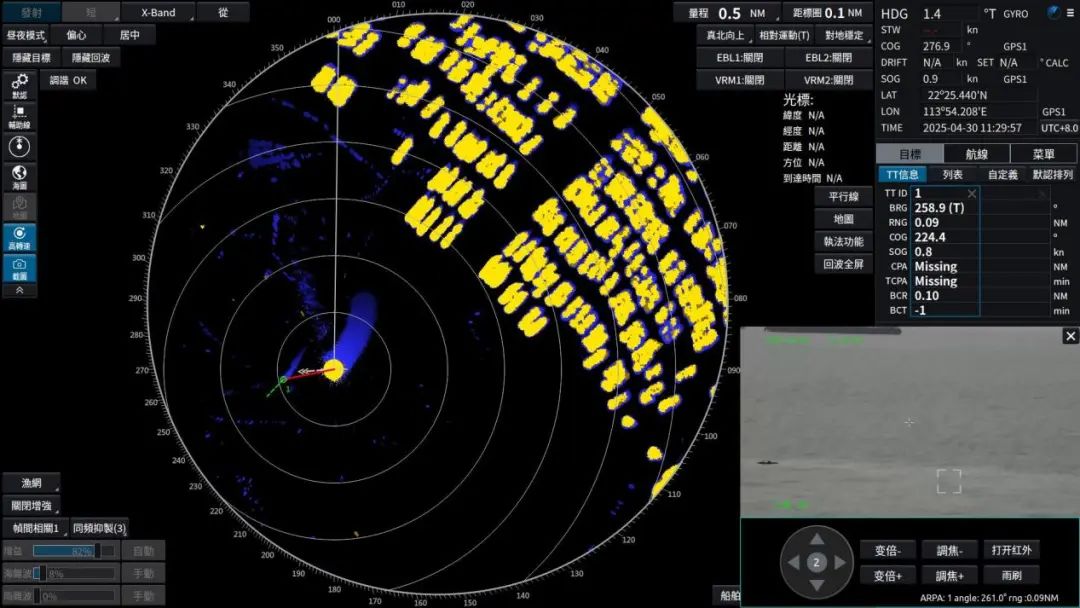Select the 列表 list sub-tab
Image resolution: width=1080 pixels, height=608 pixels.
coord(953,175)
